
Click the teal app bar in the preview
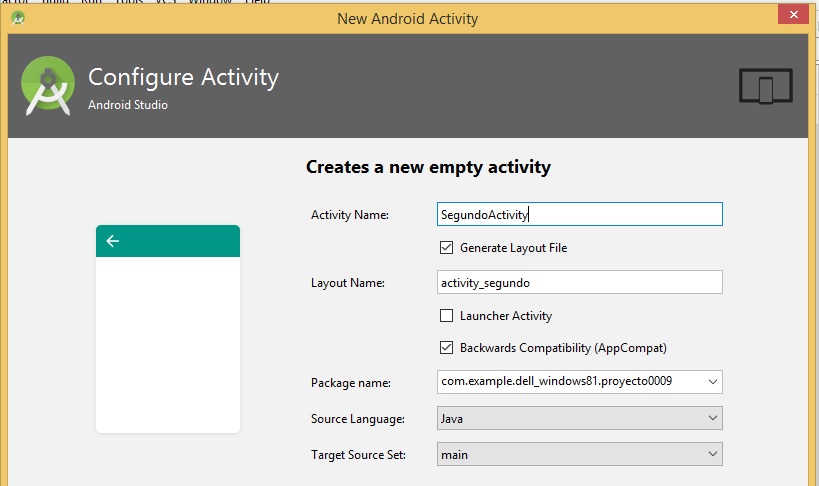coord(167,241)
